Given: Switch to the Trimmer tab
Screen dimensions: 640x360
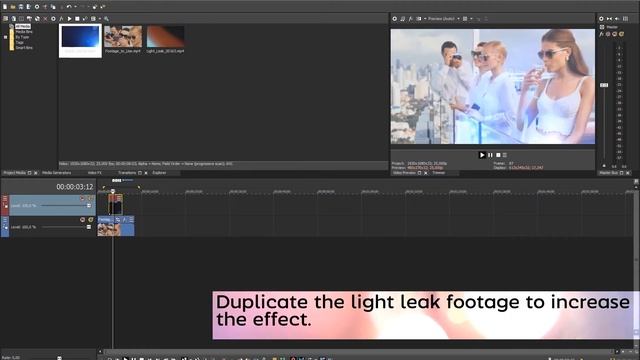Looking at the screenshot, I should (x=439, y=173).
